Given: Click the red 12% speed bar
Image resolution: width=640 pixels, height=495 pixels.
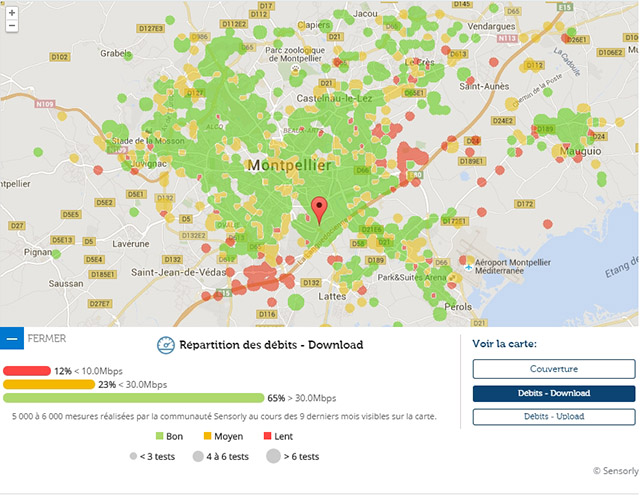Looking at the screenshot, I should (x=27, y=371).
